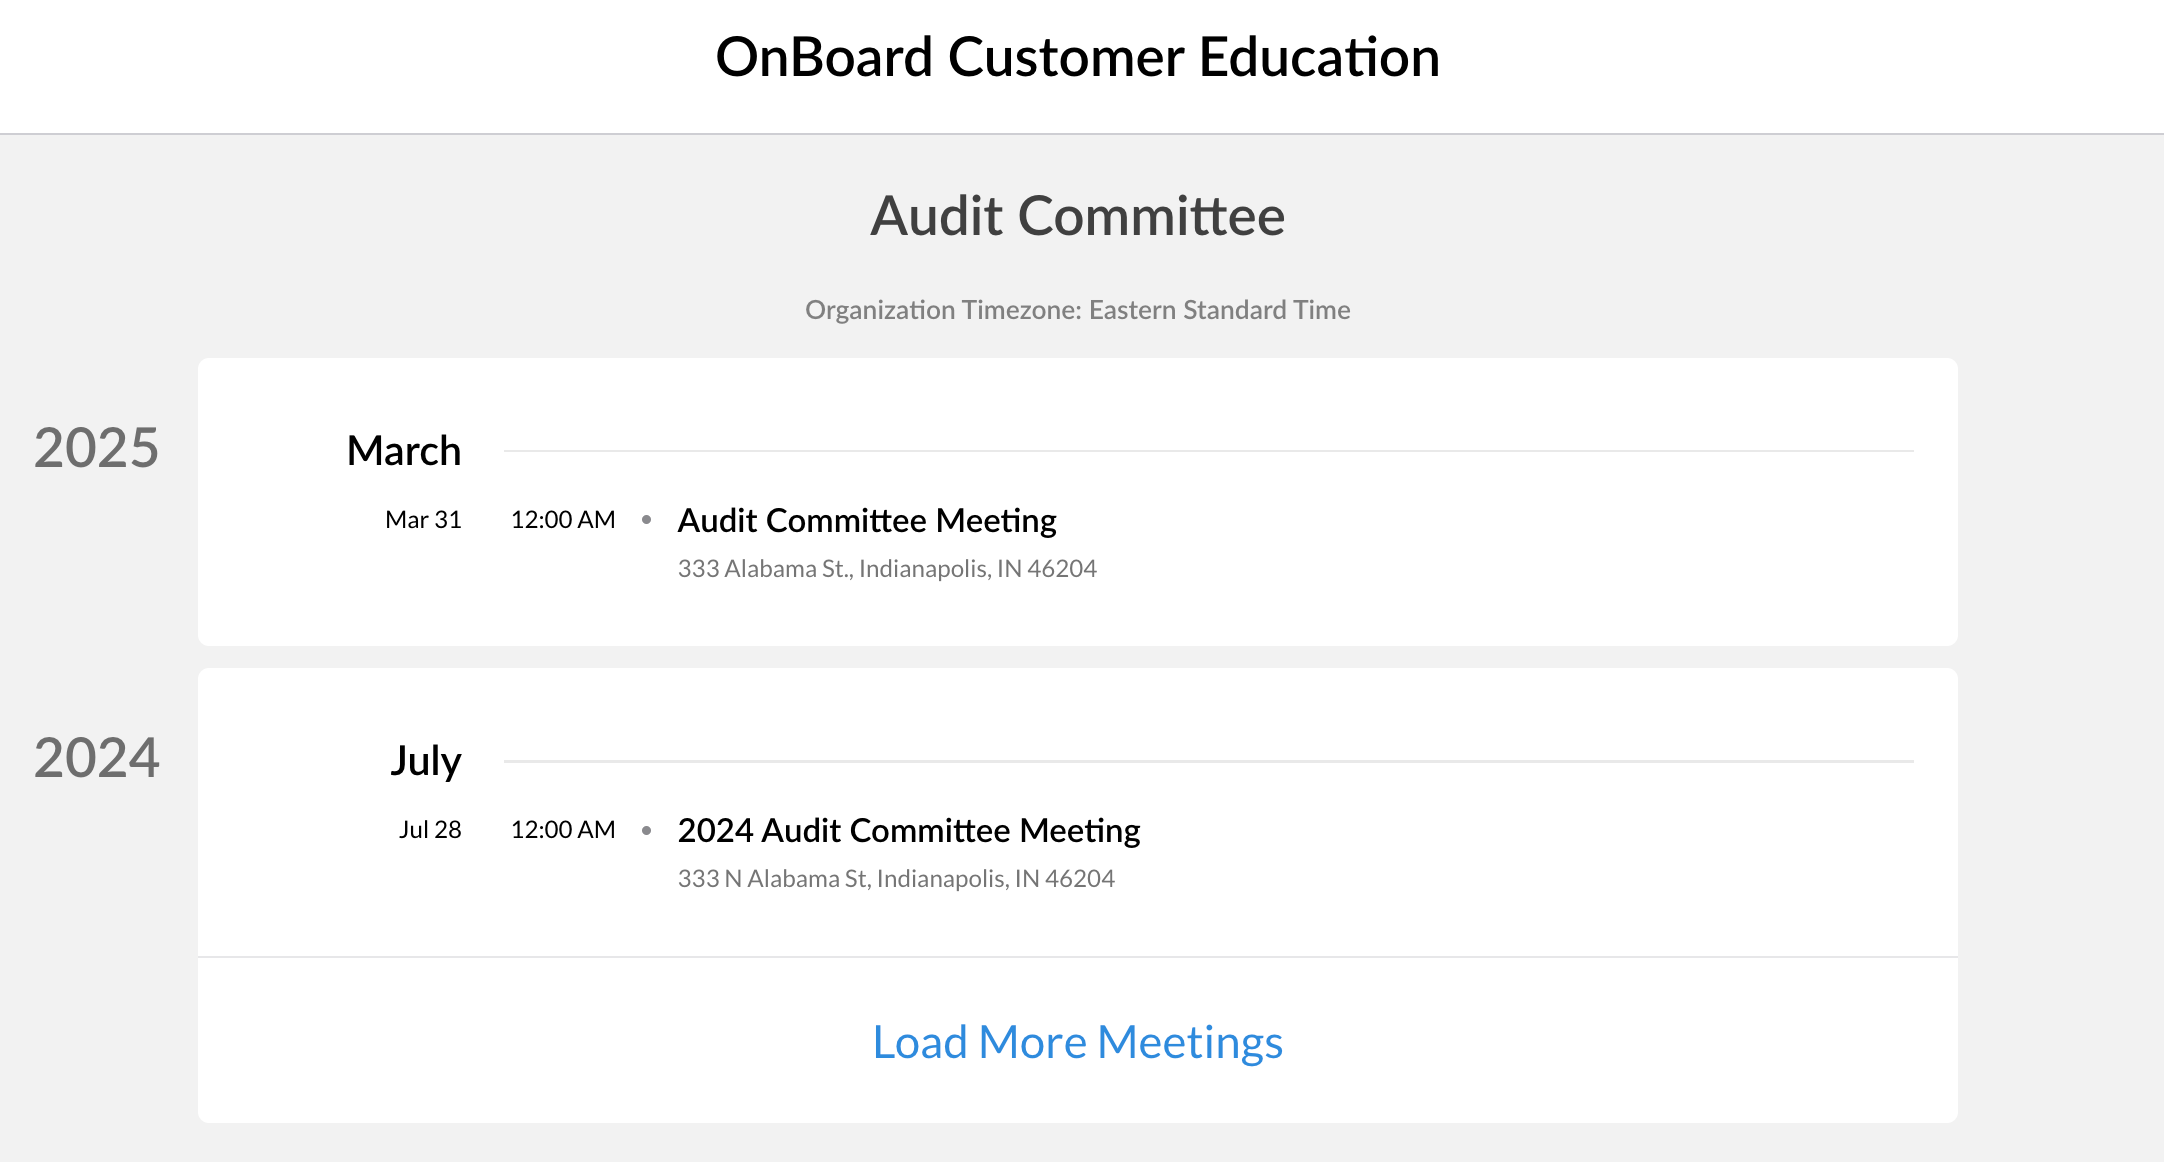
Task: Click the Audit Committee page heading
Action: [1077, 216]
